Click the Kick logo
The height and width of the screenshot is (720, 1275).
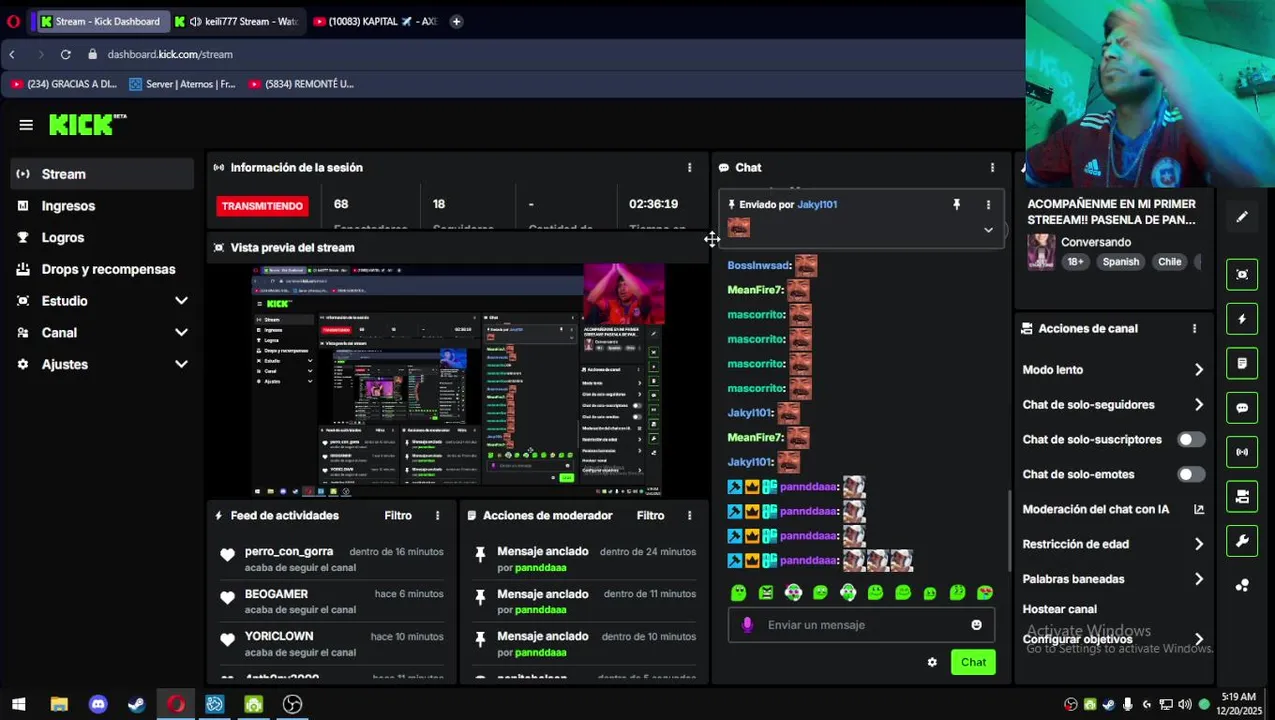pos(88,124)
